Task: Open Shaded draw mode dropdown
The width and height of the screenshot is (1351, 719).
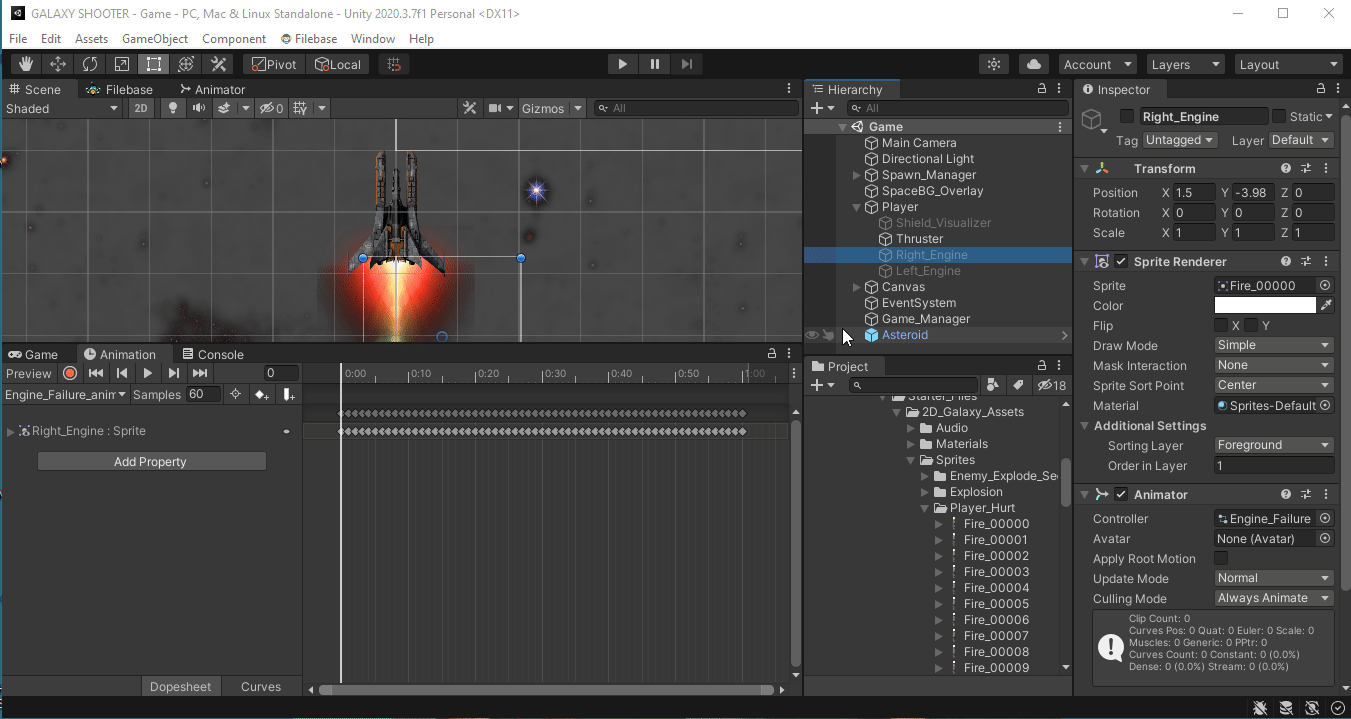Action: point(62,108)
